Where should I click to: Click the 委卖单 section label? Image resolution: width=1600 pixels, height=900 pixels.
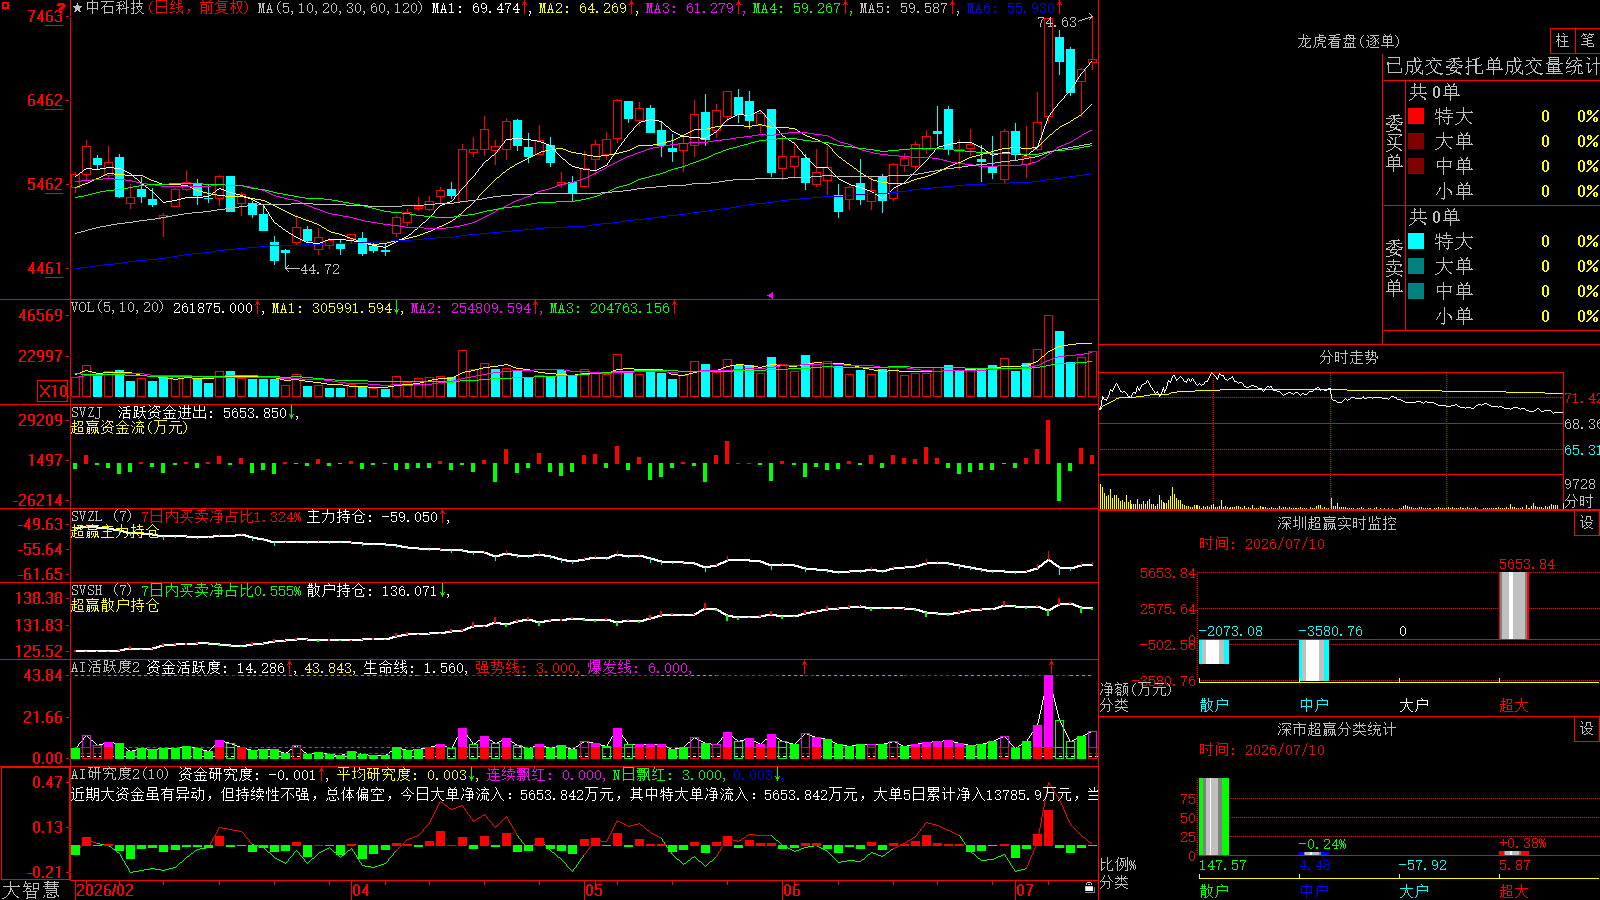point(1394,267)
